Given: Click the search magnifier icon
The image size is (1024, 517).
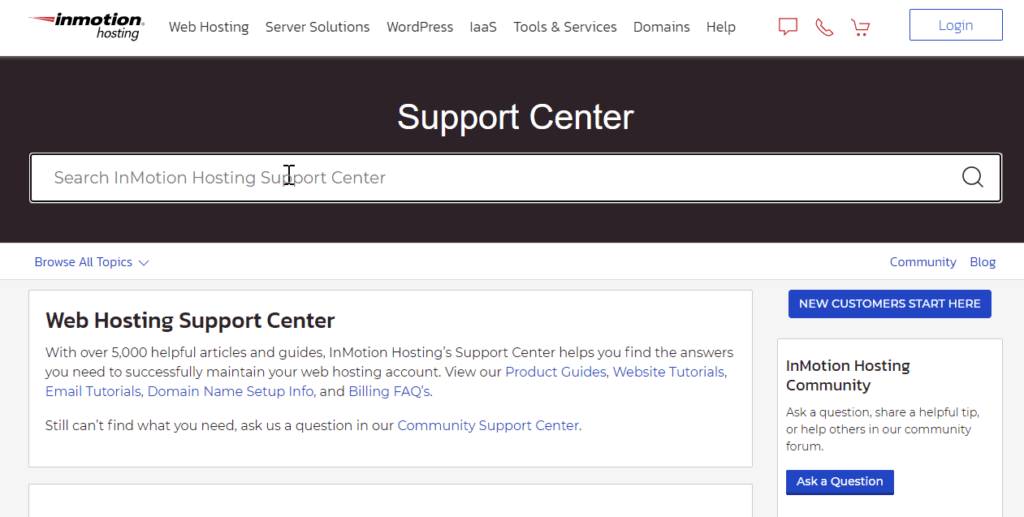Looking at the screenshot, I should click(972, 177).
